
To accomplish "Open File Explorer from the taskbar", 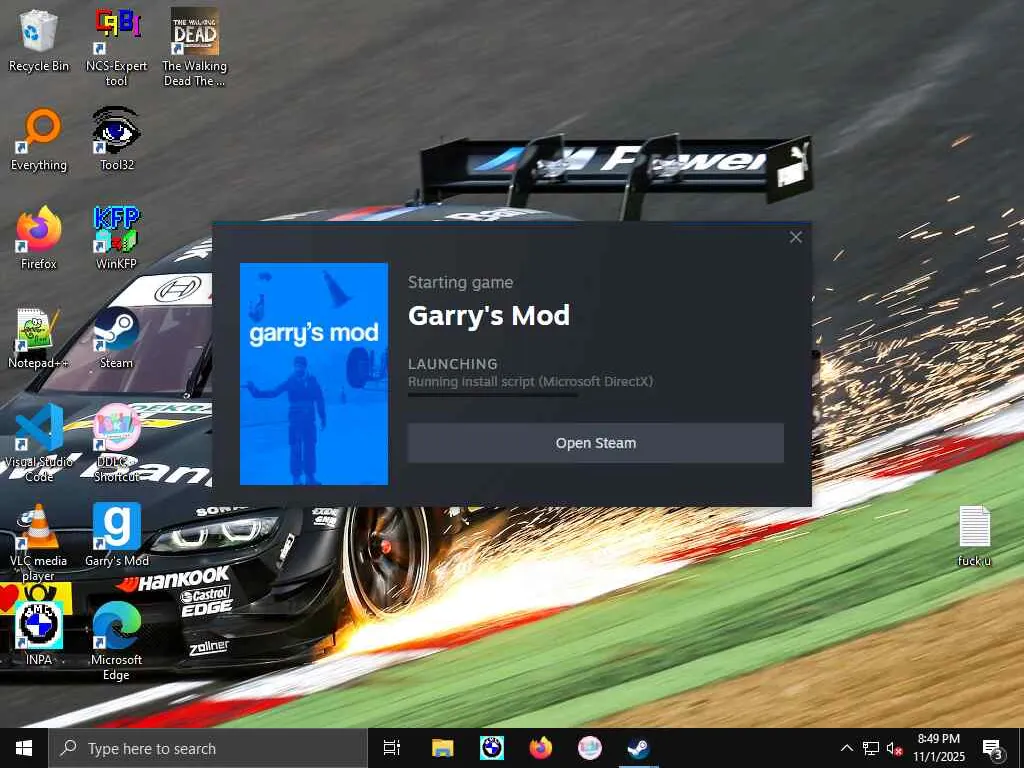I will [x=442, y=748].
